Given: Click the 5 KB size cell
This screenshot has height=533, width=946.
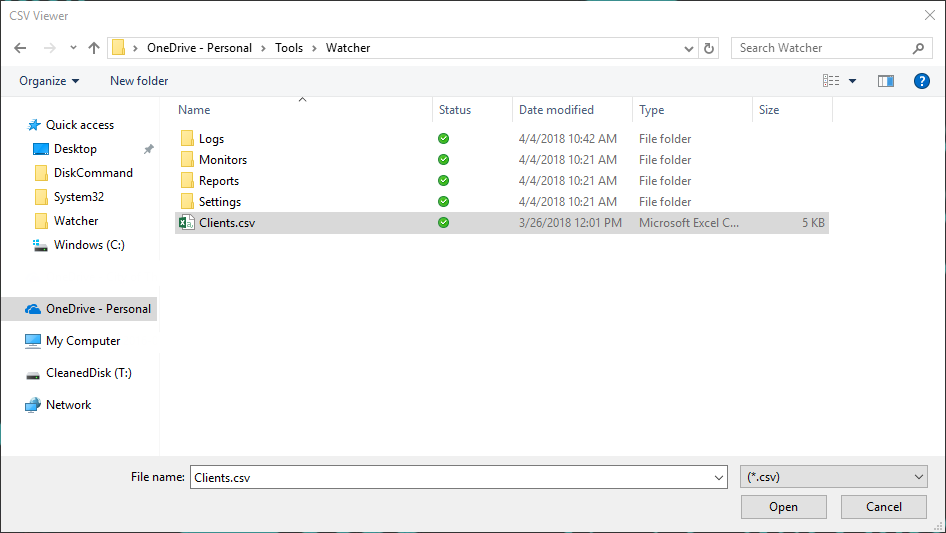Looking at the screenshot, I should 813,223.
